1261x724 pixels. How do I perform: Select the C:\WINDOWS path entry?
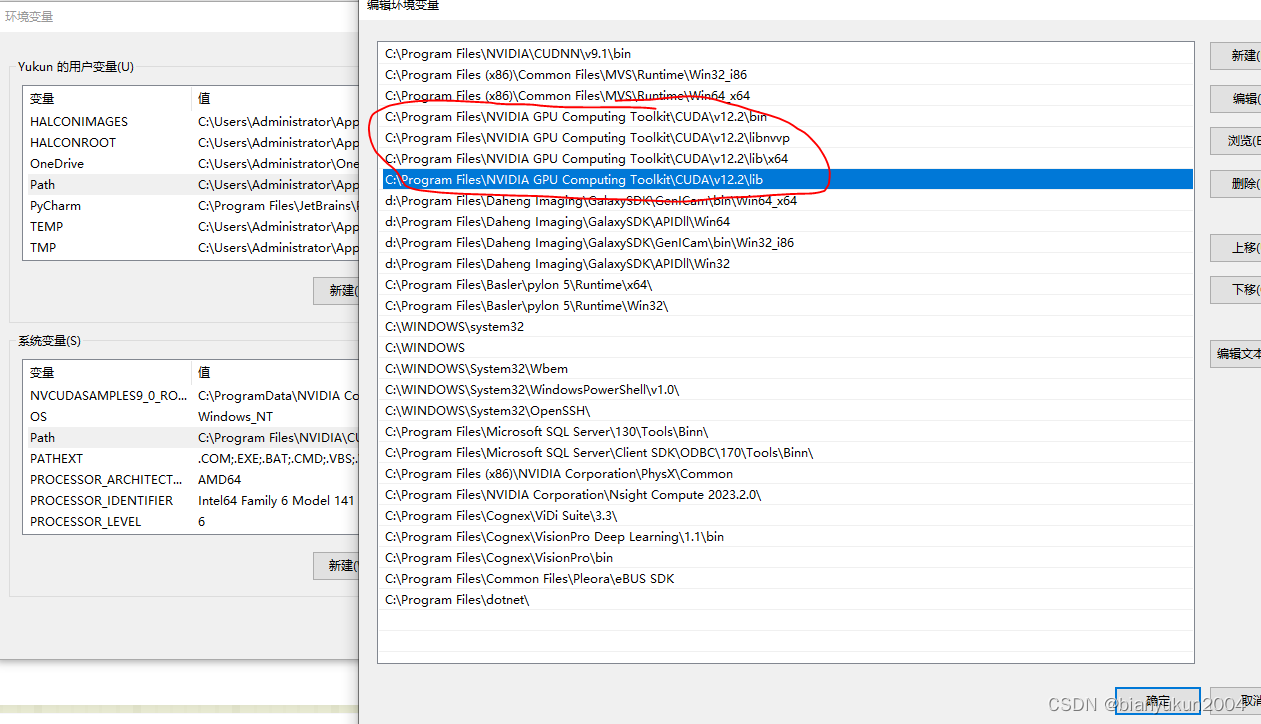pos(786,348)
